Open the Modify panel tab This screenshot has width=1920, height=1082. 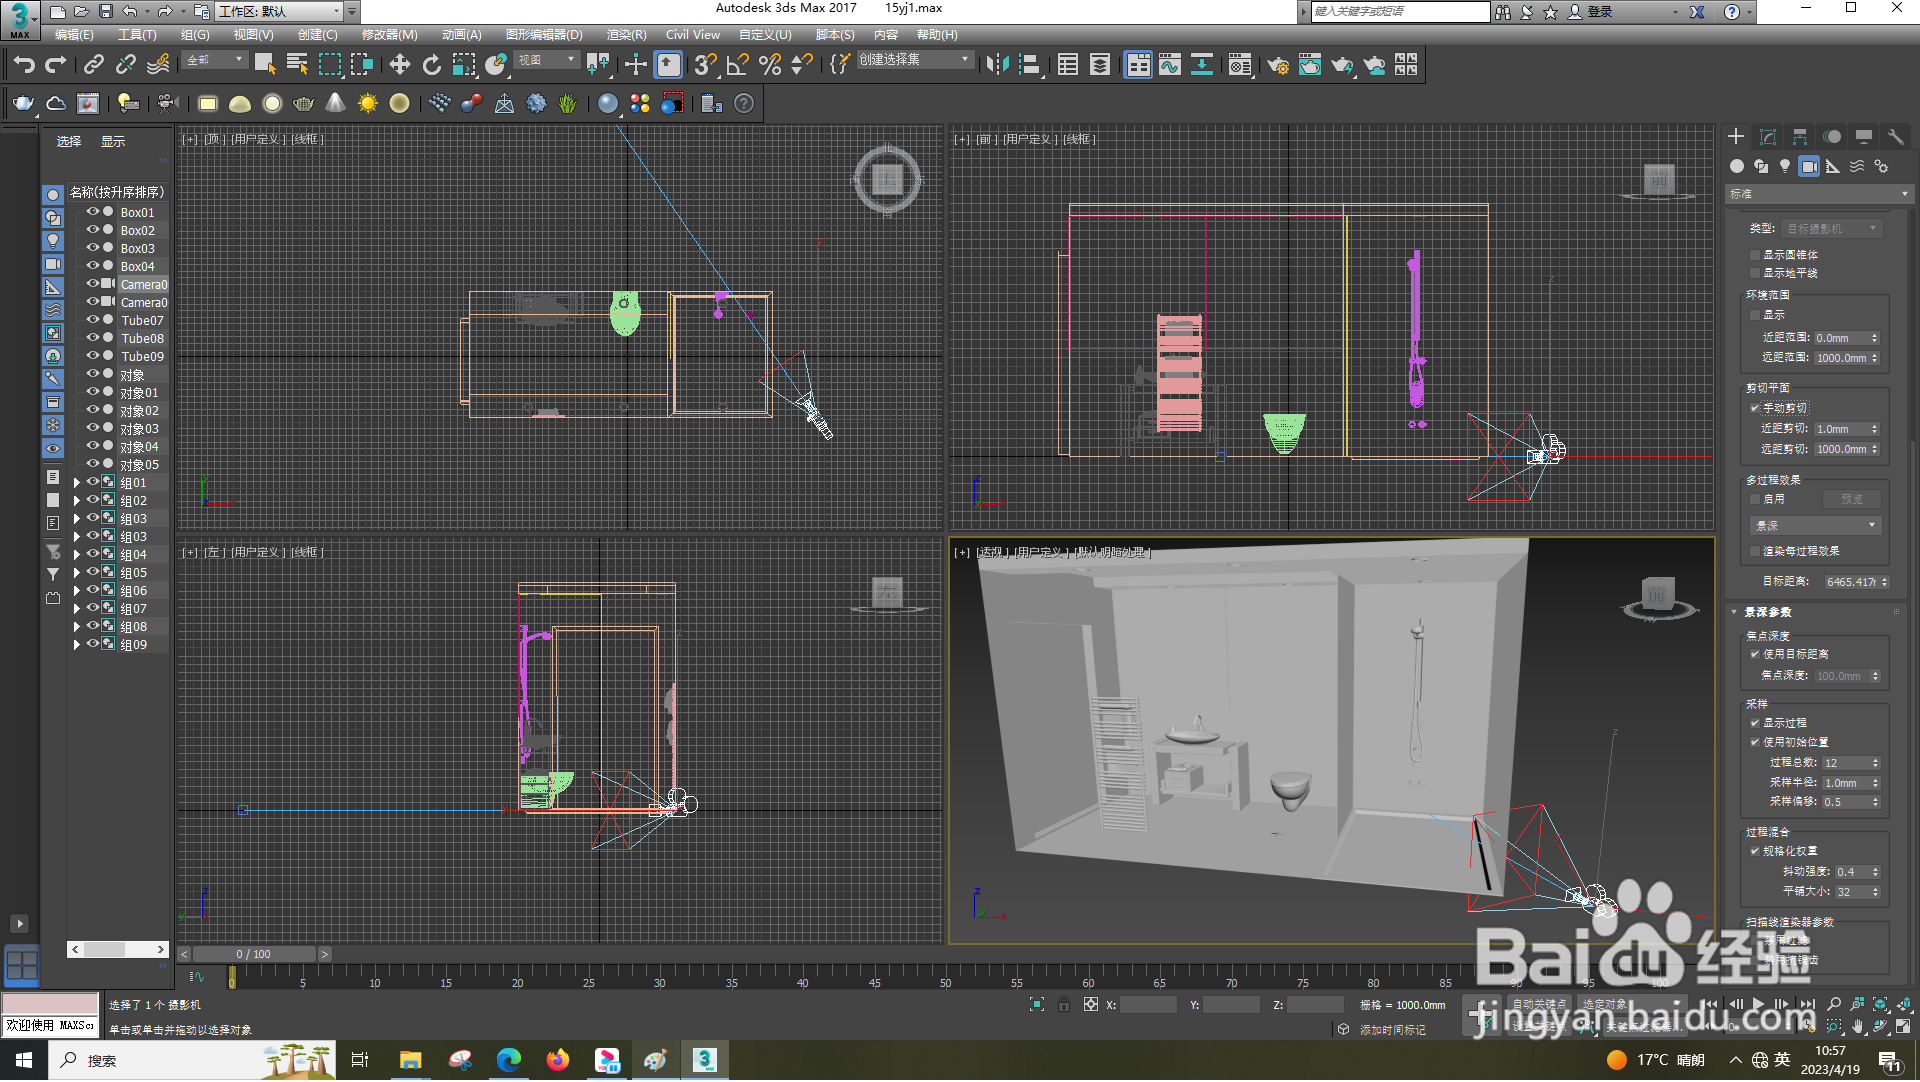coord(1768,137)
